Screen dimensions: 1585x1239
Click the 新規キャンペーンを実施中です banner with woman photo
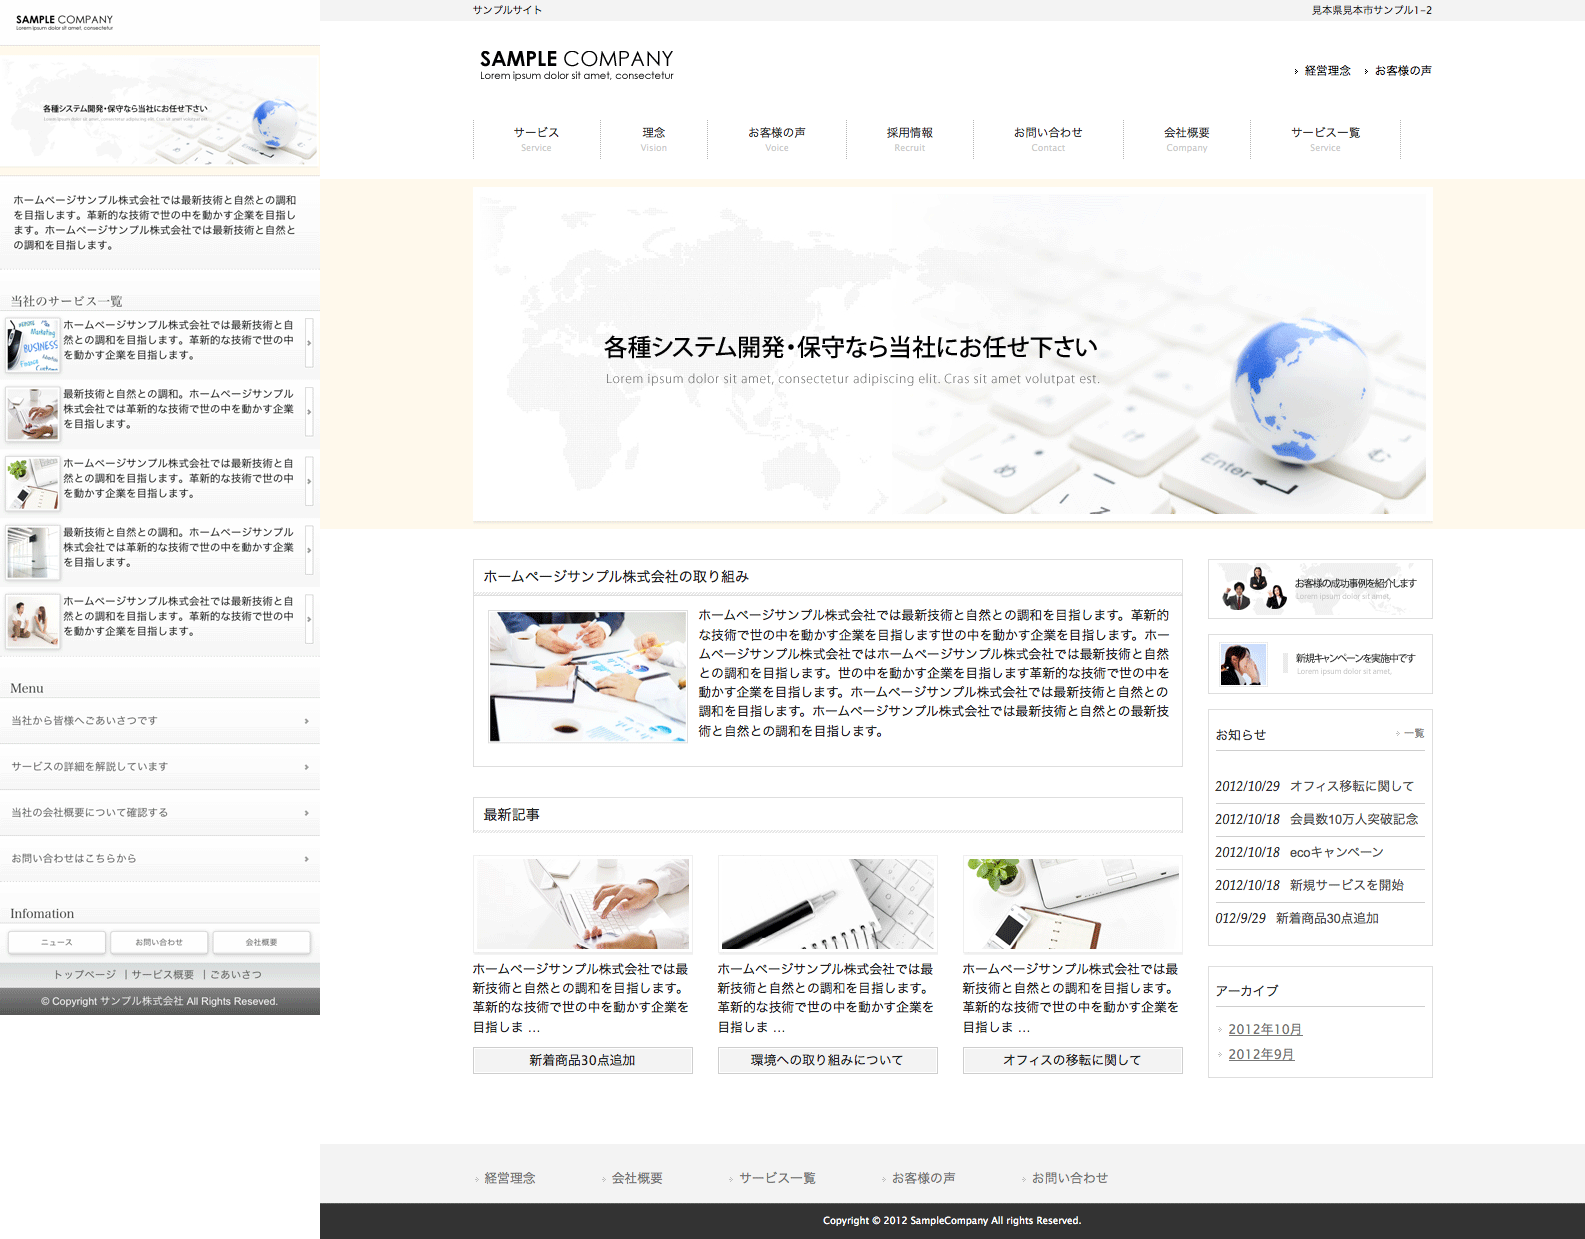click(x=1320, y=664)
